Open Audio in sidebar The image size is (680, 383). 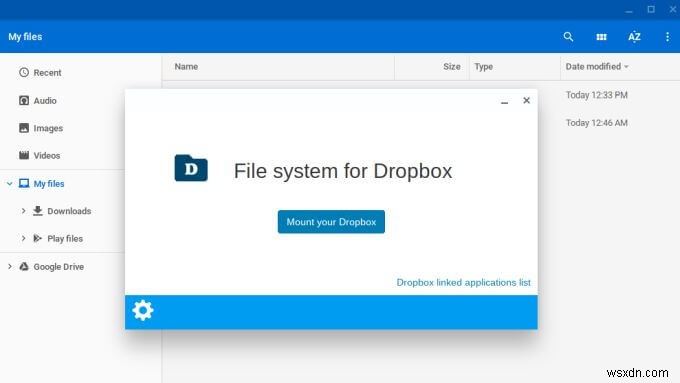45,101
